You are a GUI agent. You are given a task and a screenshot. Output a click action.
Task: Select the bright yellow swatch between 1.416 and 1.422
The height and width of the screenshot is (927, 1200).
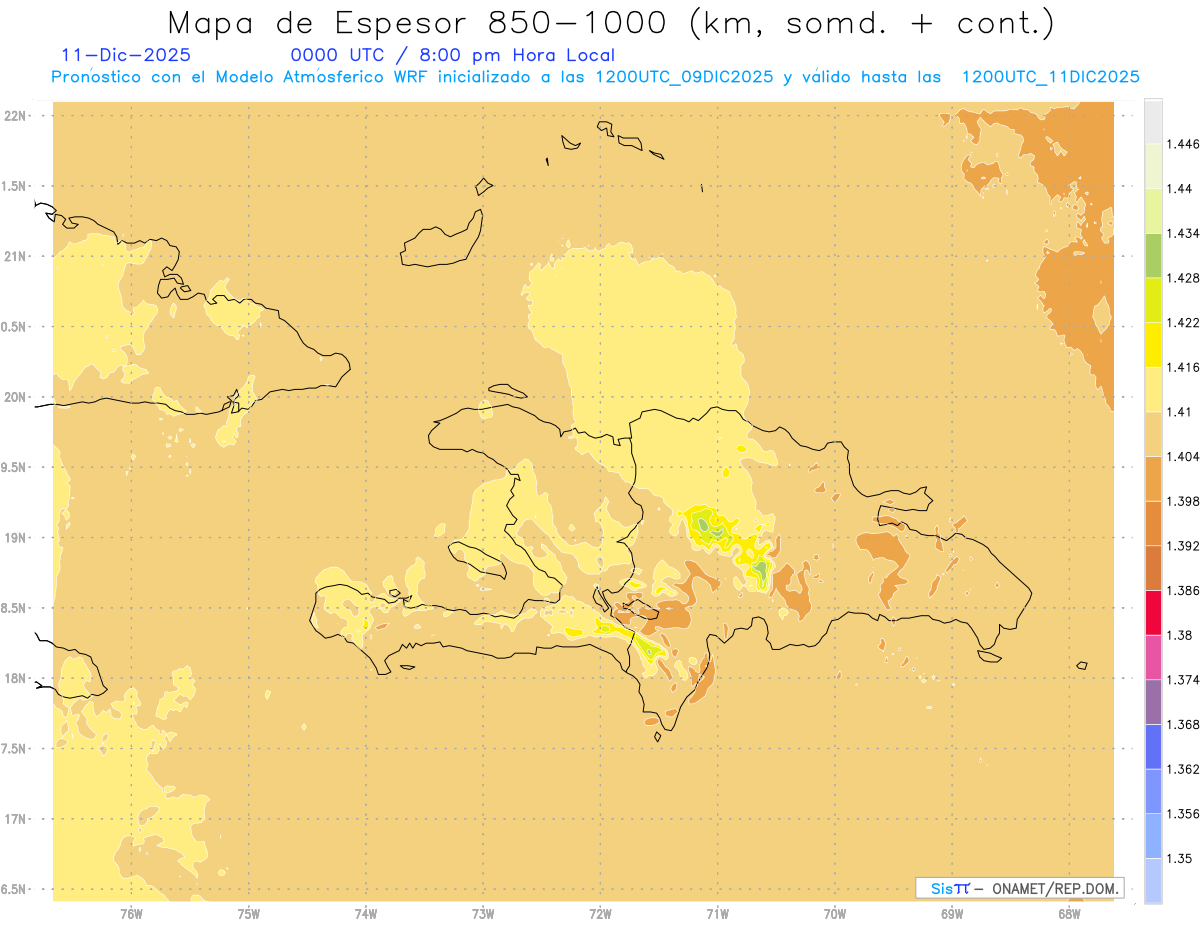click(x=1153, y=344)
